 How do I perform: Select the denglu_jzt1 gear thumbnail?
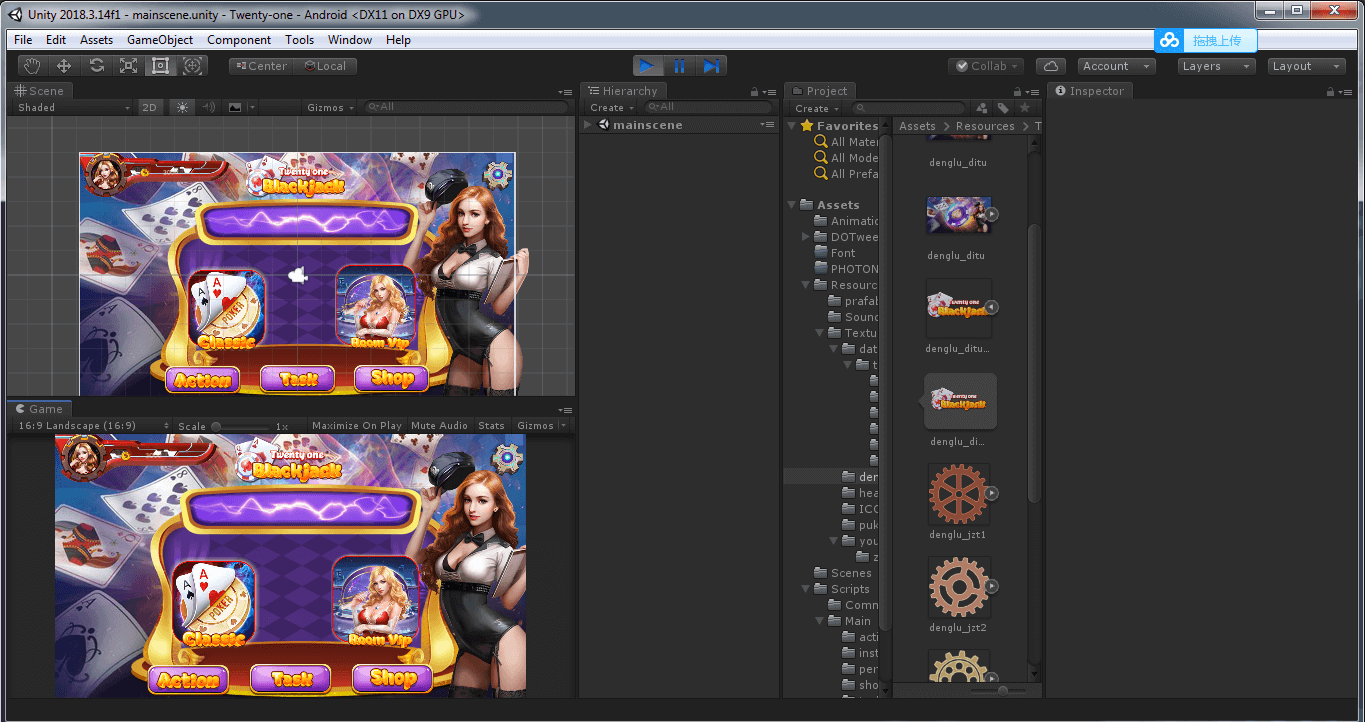[x=958, y=493]
